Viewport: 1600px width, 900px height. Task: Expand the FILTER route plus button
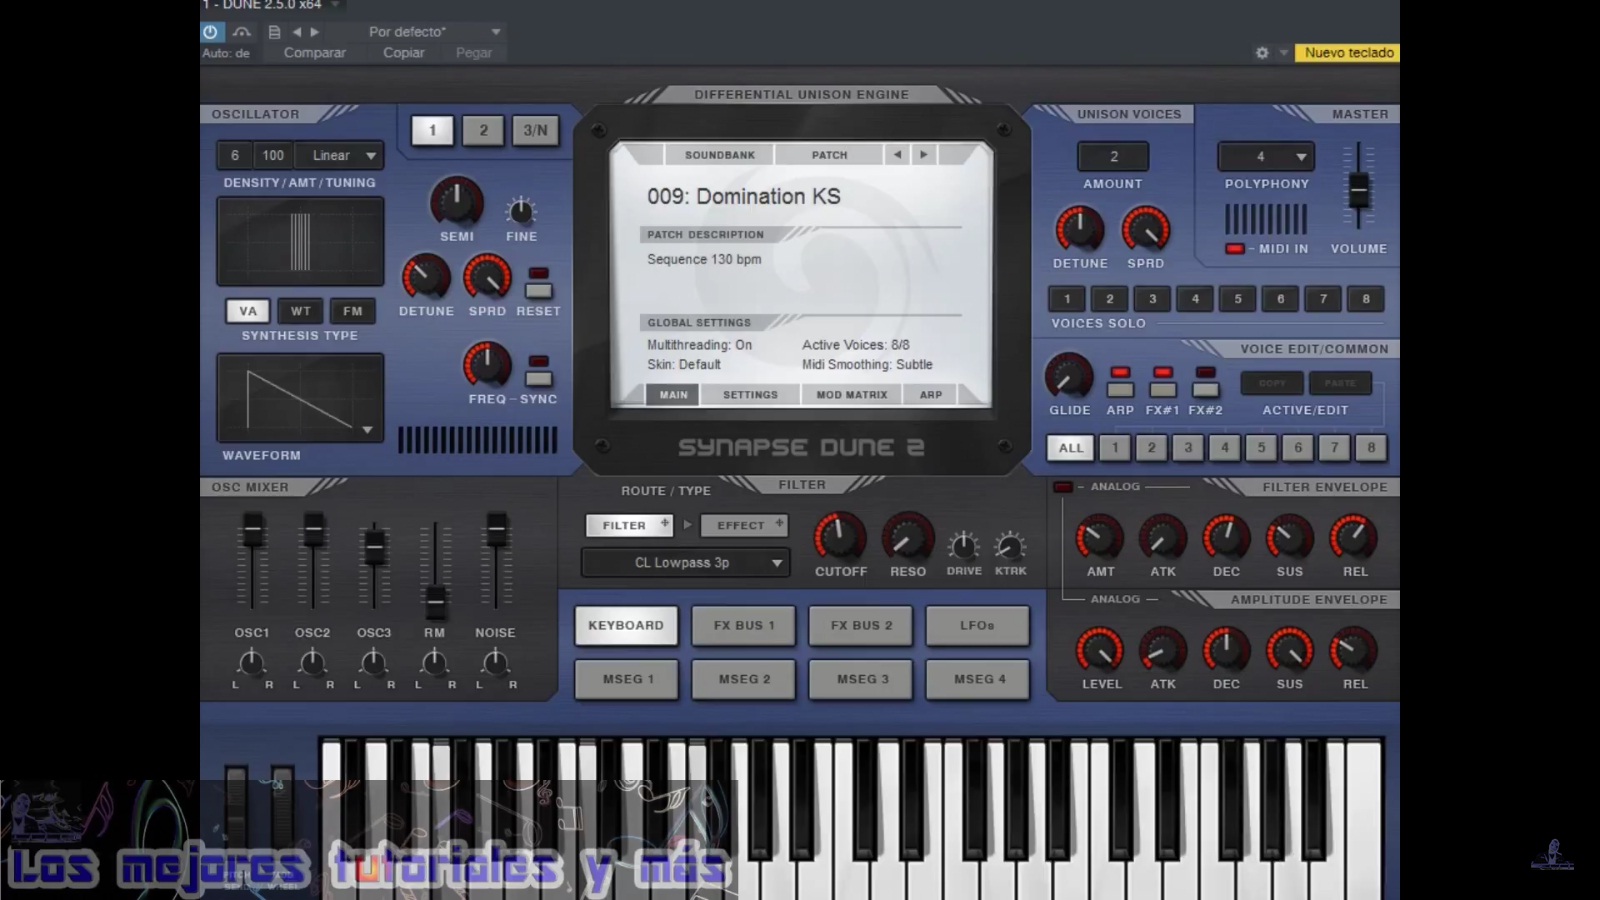(x=665, y=523)
